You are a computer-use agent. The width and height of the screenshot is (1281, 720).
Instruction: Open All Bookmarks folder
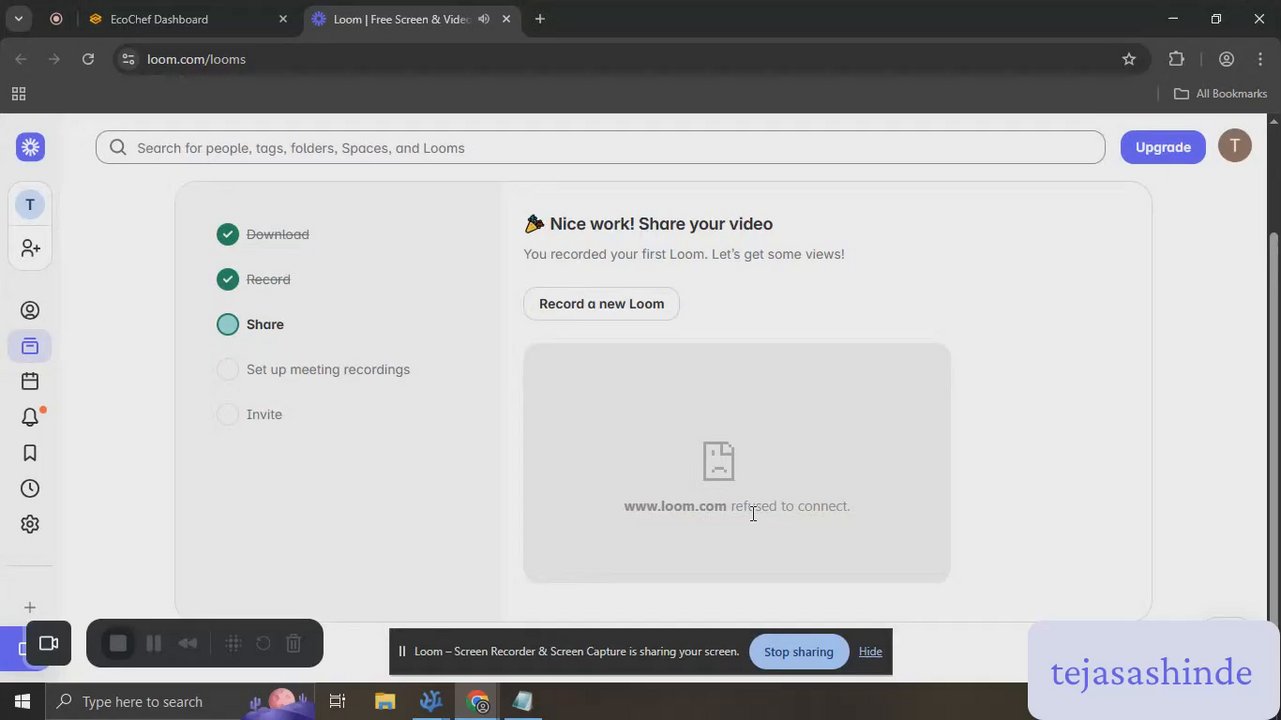pos(1220,94)
